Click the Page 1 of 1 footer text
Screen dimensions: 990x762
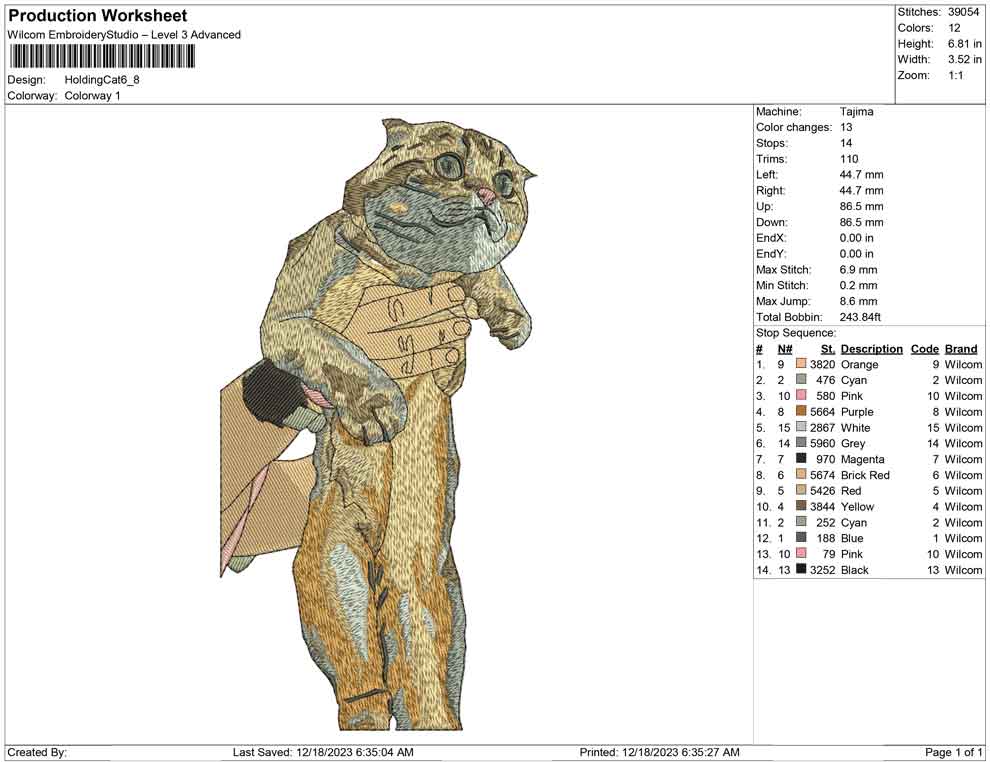point(954,752)
